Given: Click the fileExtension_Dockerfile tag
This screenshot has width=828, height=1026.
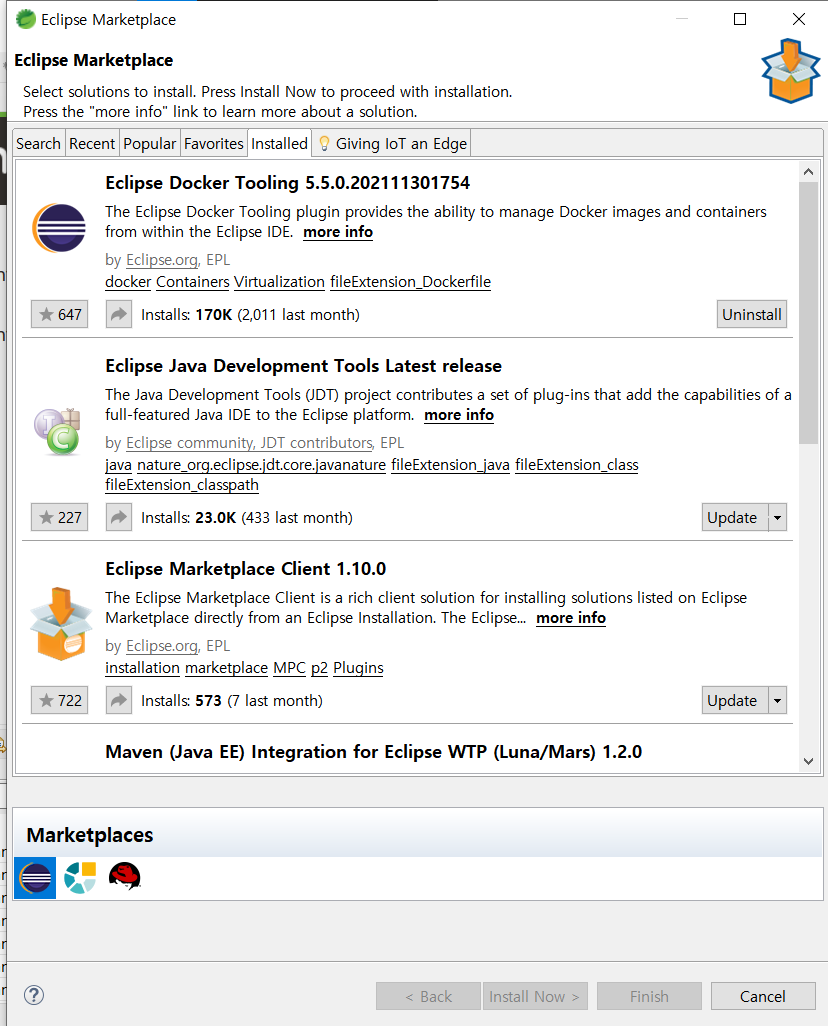Looking at the screenshot, I should pyautogui.click(x=410, y=282).
